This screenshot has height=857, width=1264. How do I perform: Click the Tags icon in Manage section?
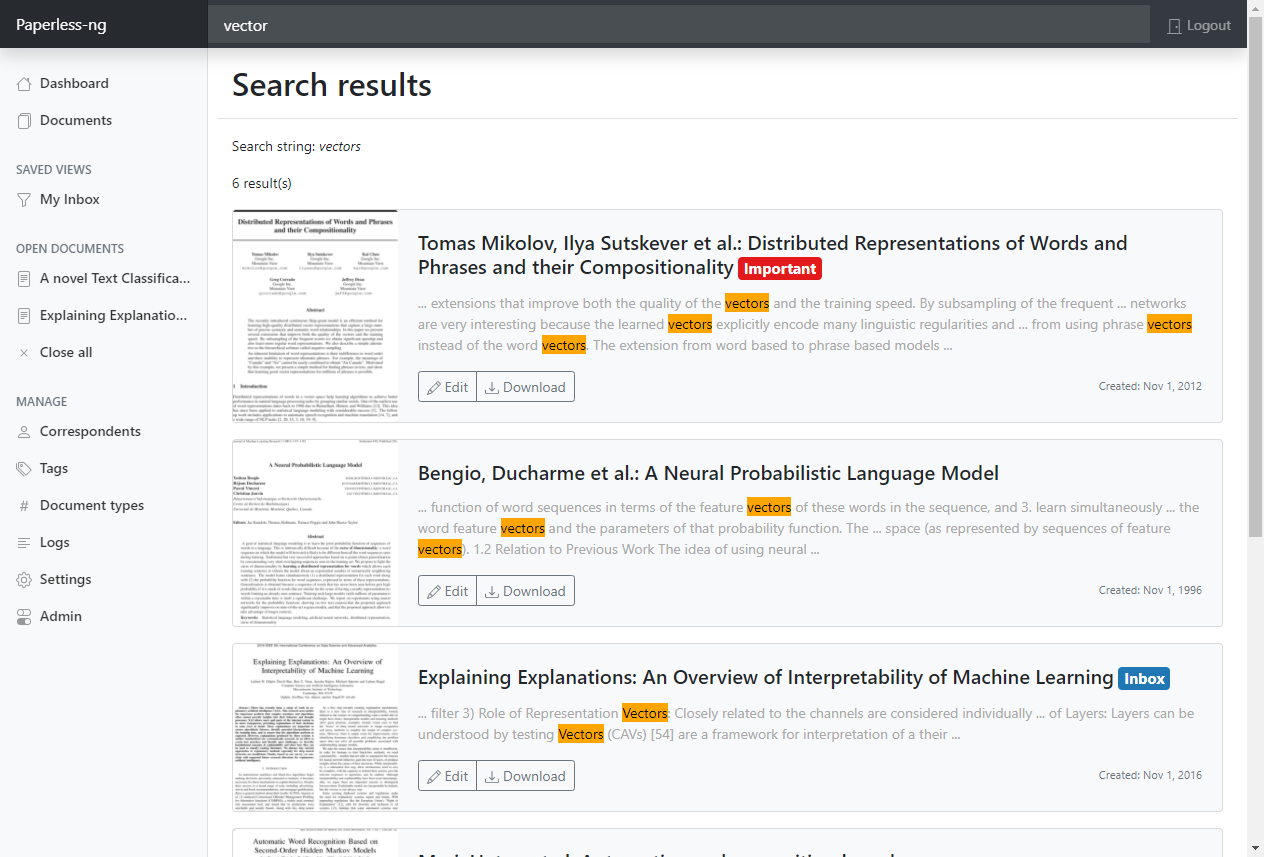pos(24,469)
